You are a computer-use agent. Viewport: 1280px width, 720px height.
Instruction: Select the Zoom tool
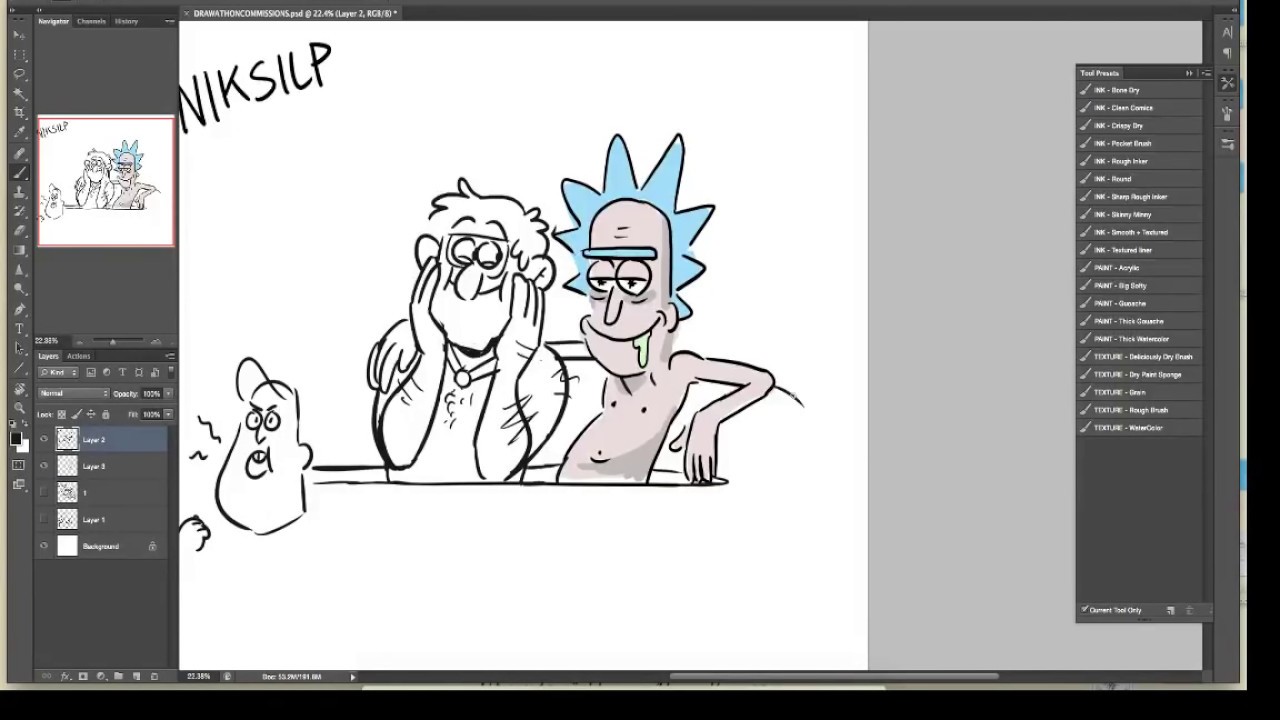pos(19,407)
